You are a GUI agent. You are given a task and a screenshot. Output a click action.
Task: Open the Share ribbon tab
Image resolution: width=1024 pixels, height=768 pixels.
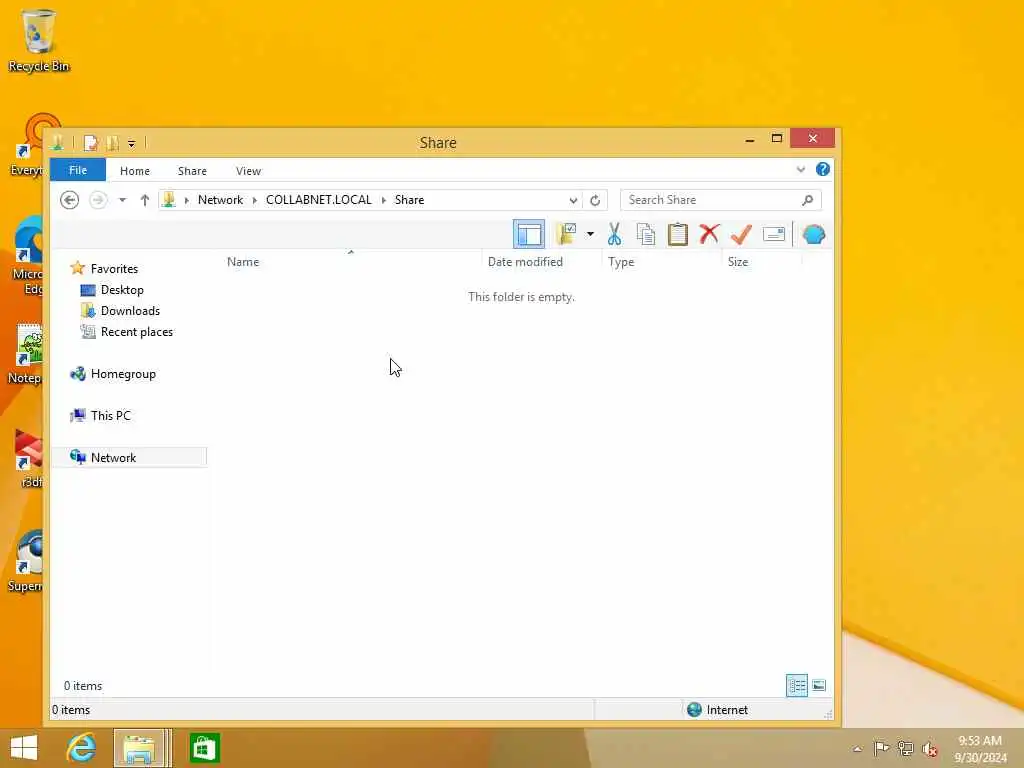[192, 170]
